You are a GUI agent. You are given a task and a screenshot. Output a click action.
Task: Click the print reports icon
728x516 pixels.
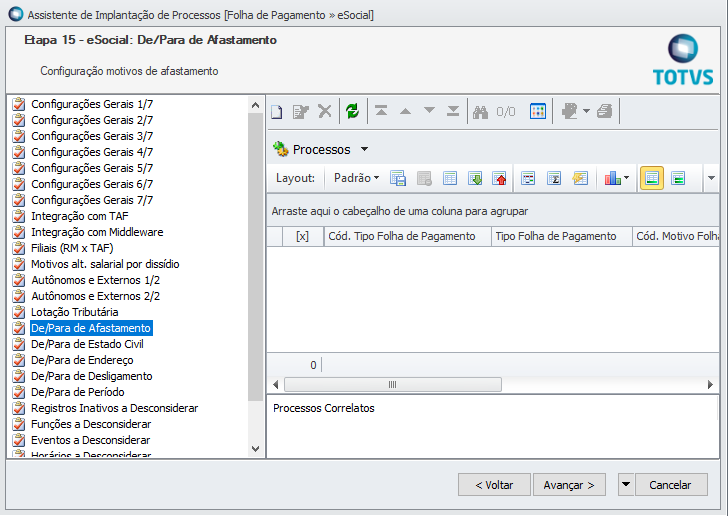coord(604,111)
